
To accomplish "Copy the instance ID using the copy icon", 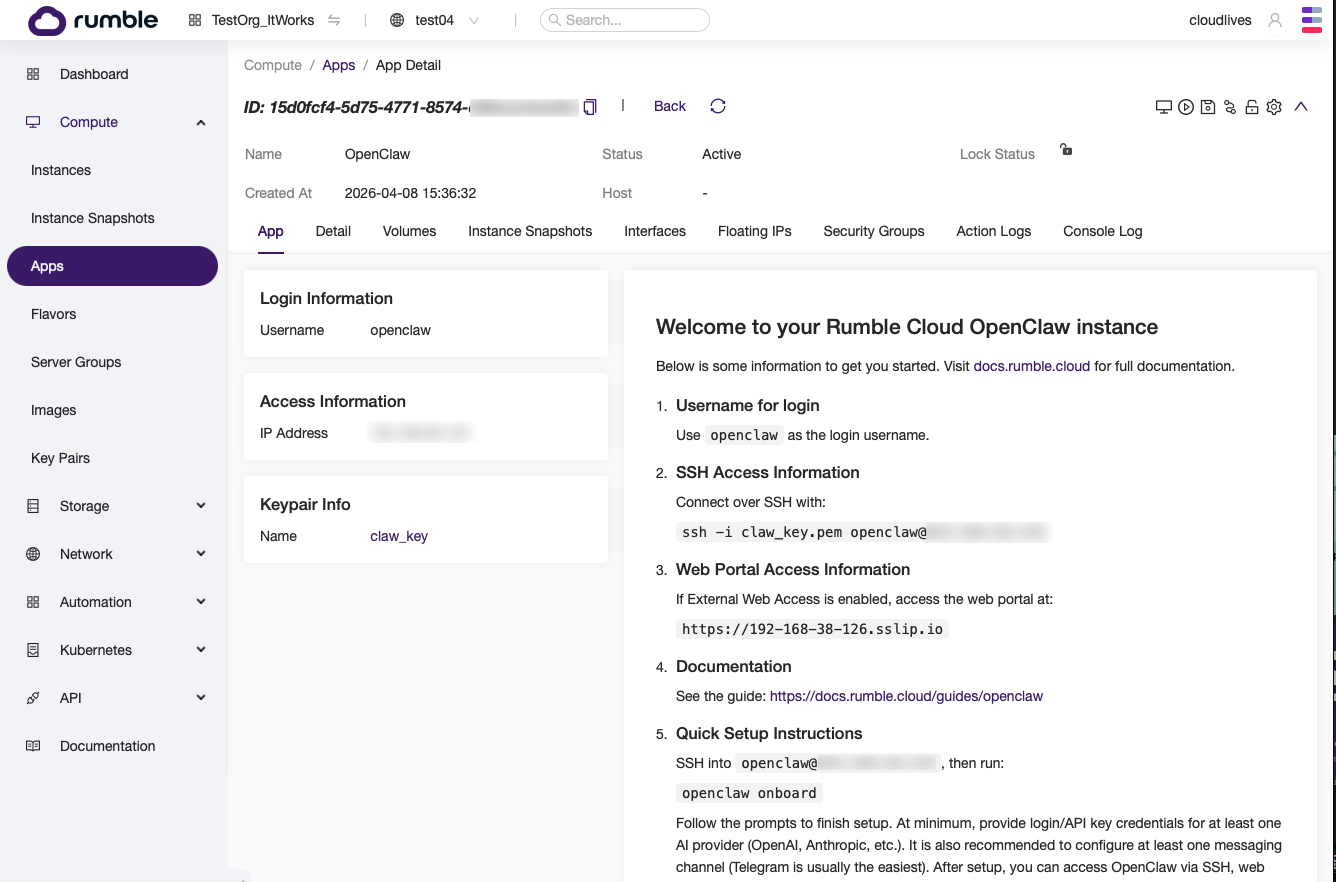I will (x=589, y=107).
